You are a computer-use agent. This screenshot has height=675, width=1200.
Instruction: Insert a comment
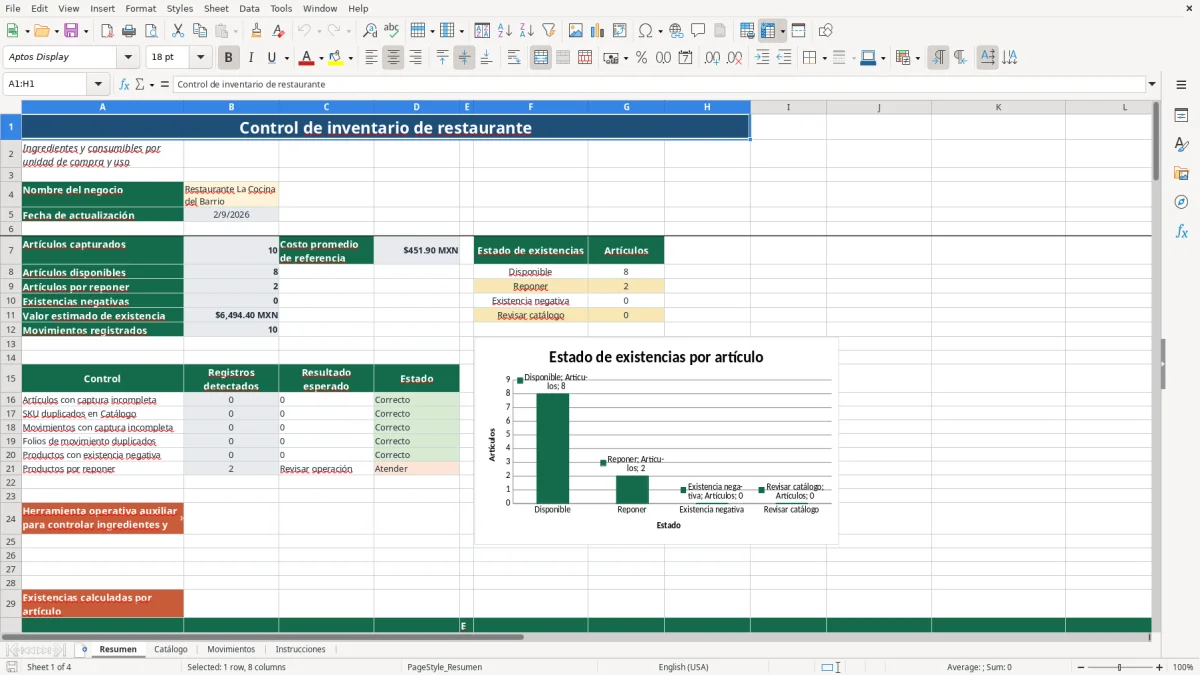click(x=698, y=31)
